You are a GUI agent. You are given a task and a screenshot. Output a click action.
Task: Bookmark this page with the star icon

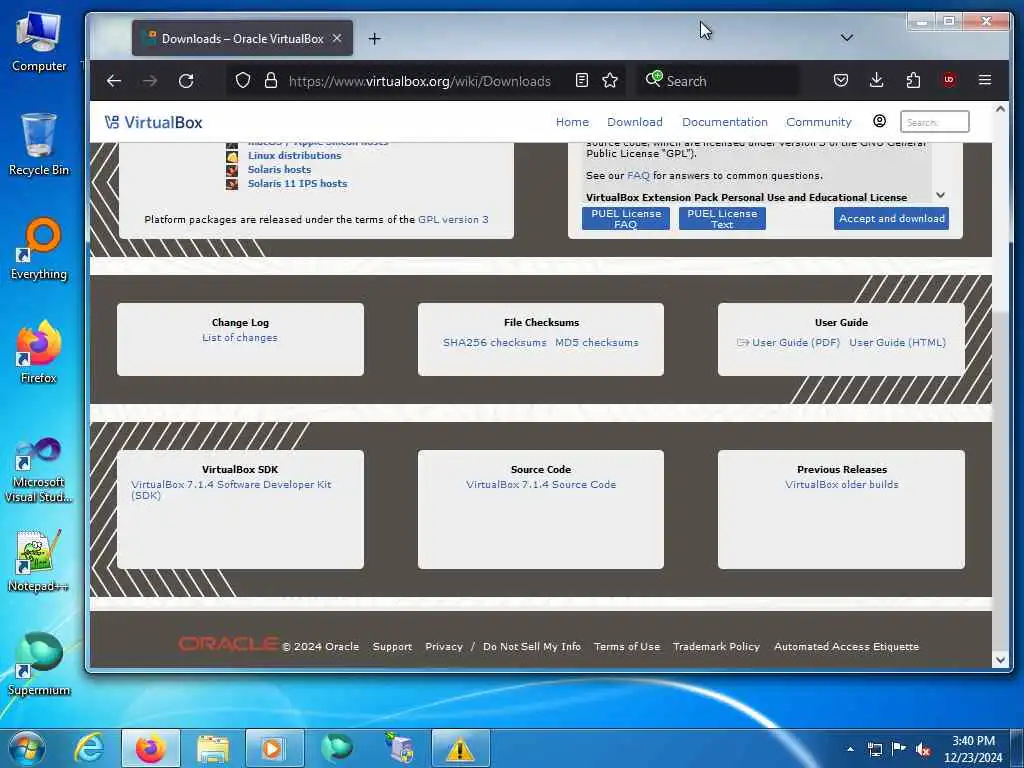pyautogui.click(x=610, y=80)
